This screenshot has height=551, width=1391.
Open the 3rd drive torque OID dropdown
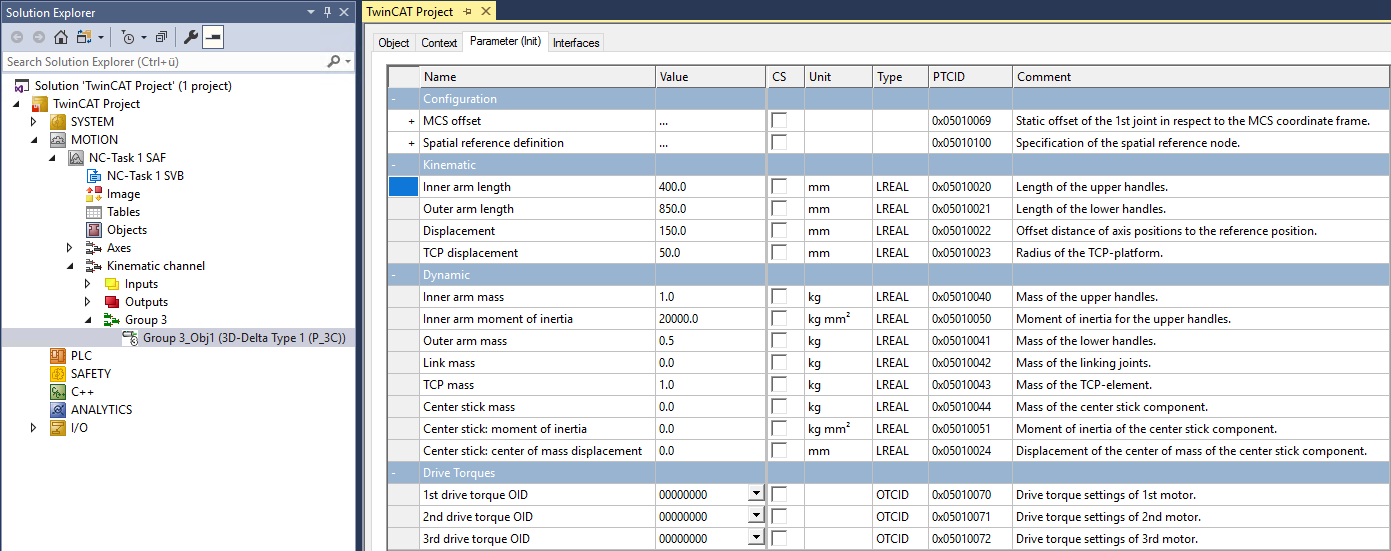pyautogui.click(x=756, y=539)
